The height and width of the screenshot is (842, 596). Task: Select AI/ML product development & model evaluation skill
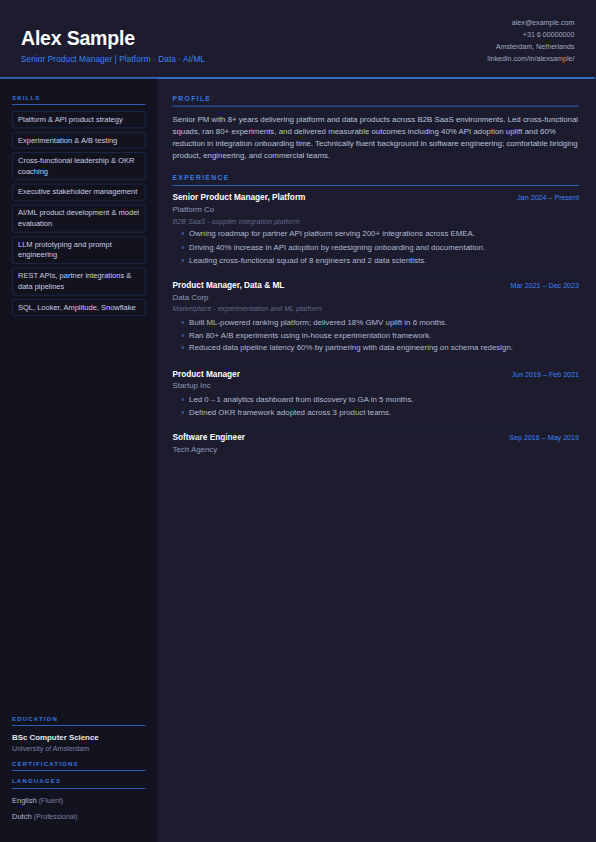(78, 218)
